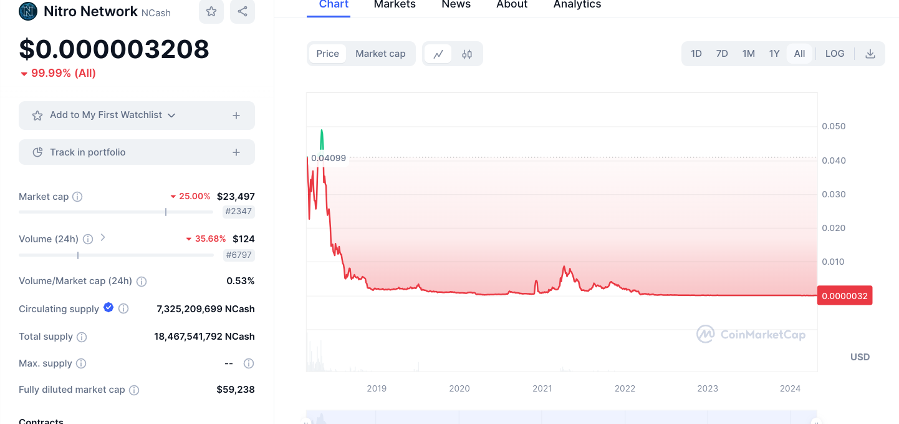This screenshot has width=899, height=424.
Task: Click the Market cap rank slider bar
Action: tap(116, 212)
